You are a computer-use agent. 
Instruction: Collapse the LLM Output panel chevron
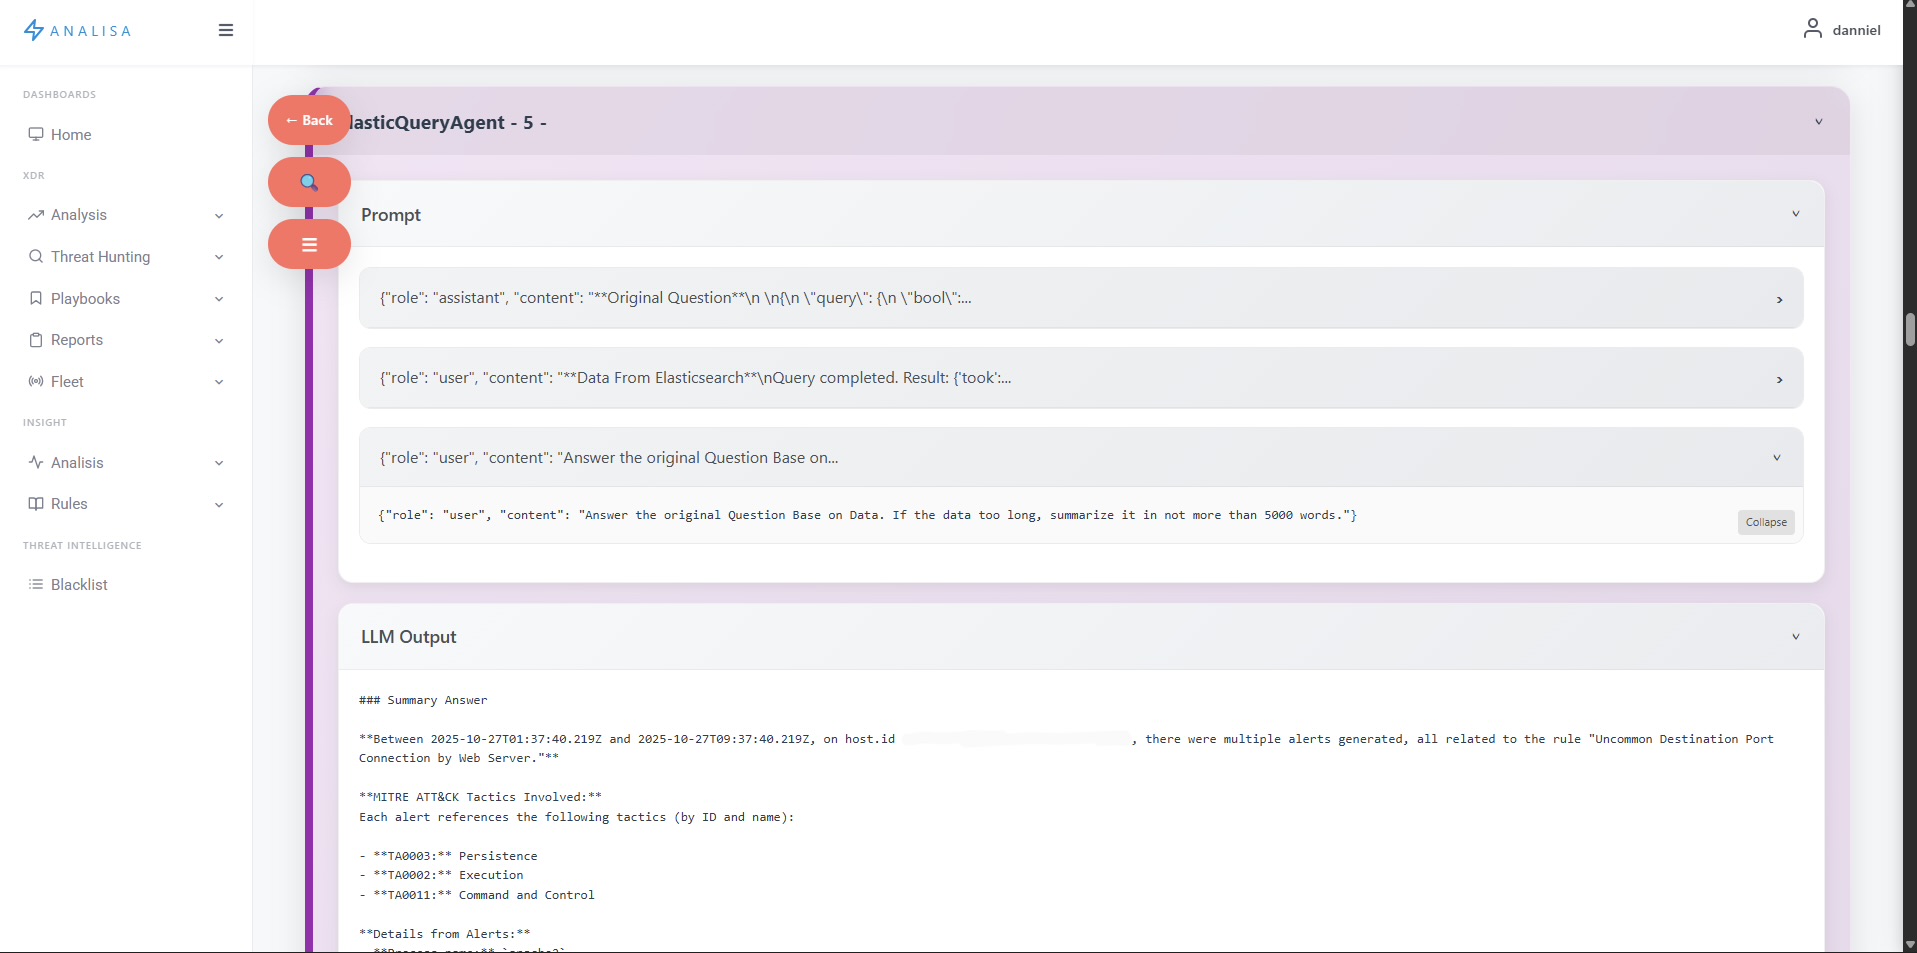[x=1796, y=637]
